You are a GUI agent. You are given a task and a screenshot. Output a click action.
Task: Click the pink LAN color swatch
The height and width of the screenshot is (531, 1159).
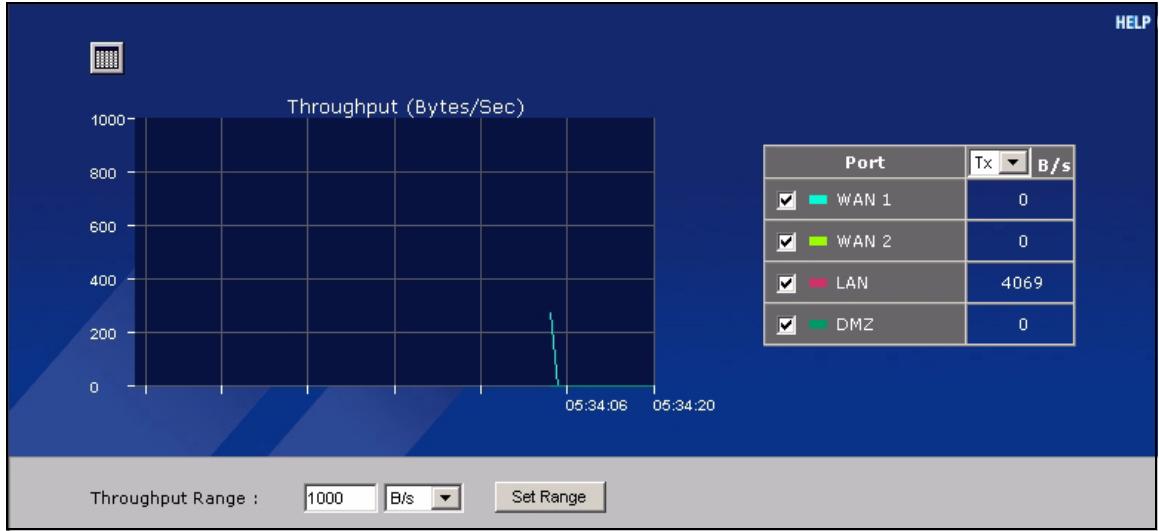click(817, 283)
